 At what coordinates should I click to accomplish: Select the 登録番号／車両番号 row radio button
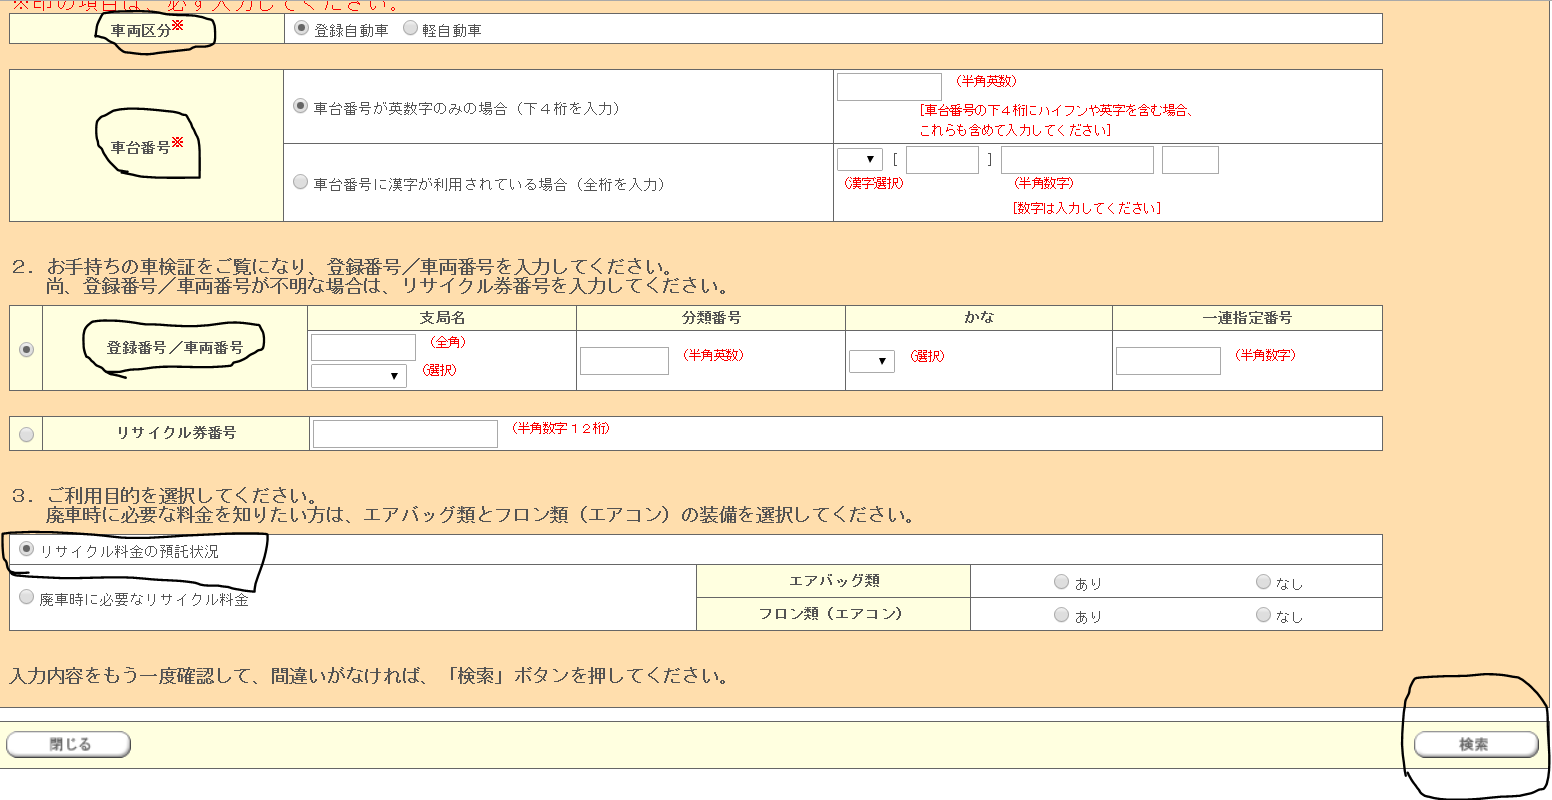click(26, 350)
